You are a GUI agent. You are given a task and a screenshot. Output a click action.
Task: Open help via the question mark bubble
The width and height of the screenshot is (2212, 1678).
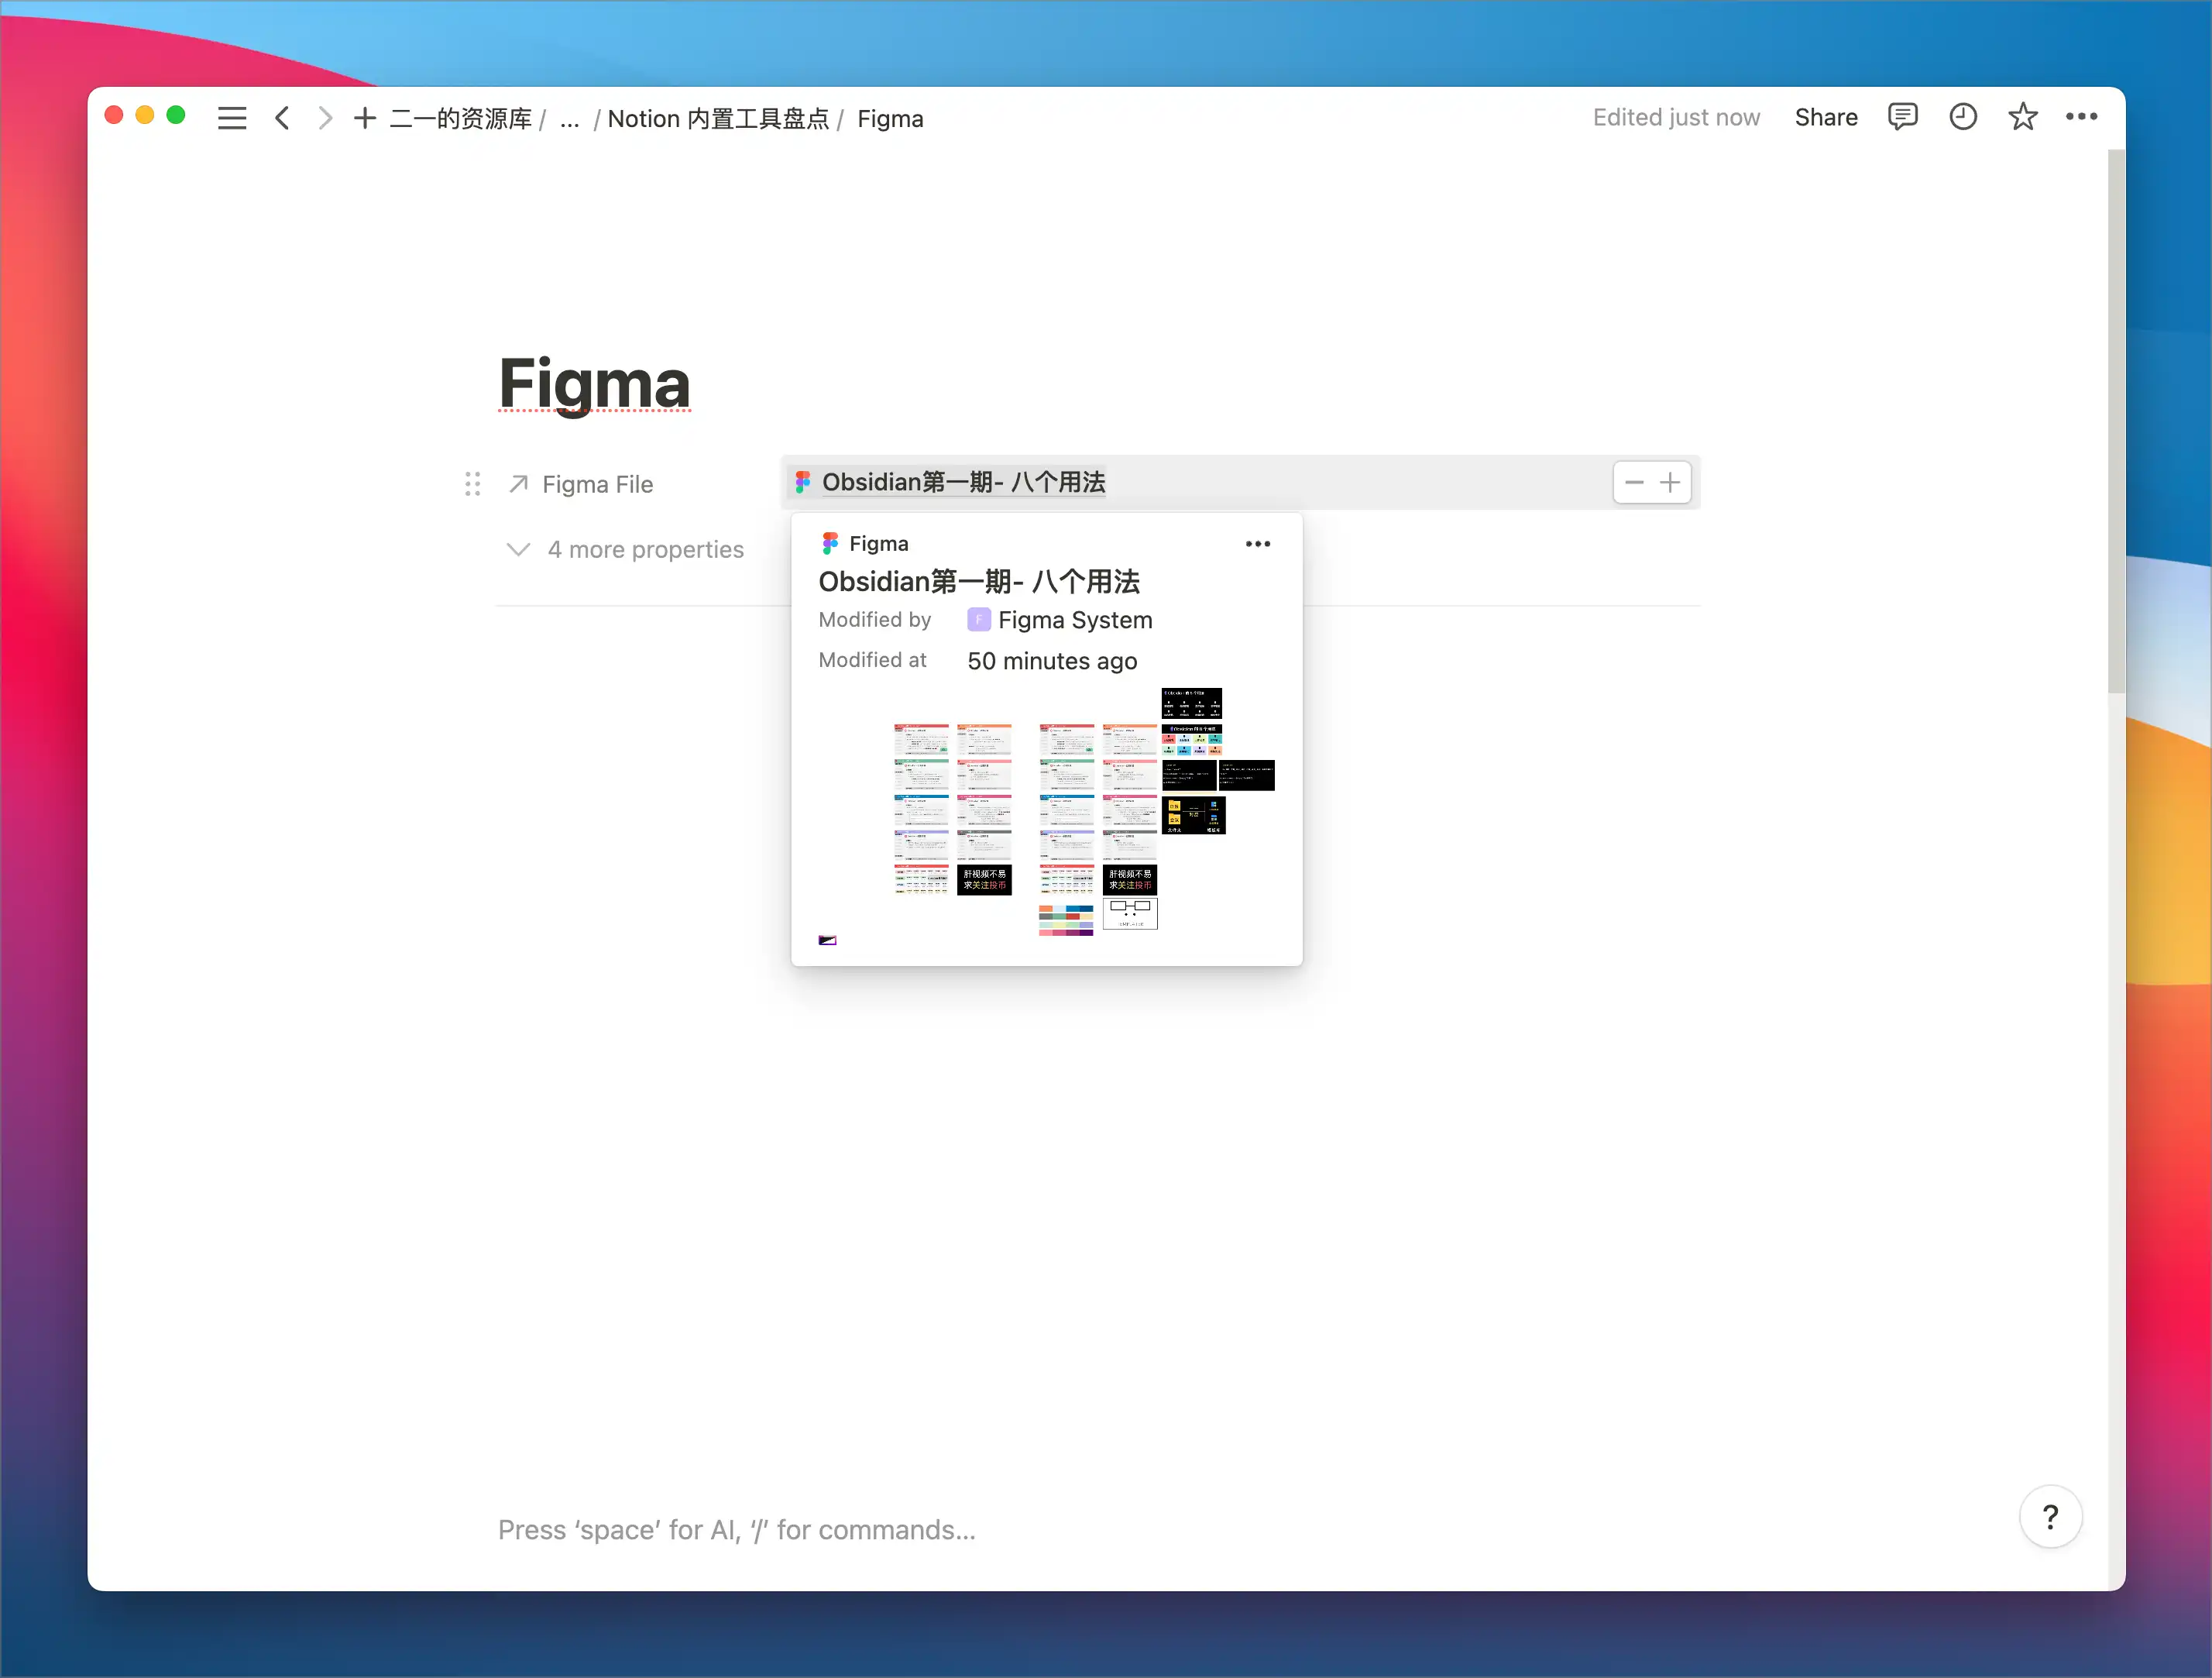(2051, 1517)
